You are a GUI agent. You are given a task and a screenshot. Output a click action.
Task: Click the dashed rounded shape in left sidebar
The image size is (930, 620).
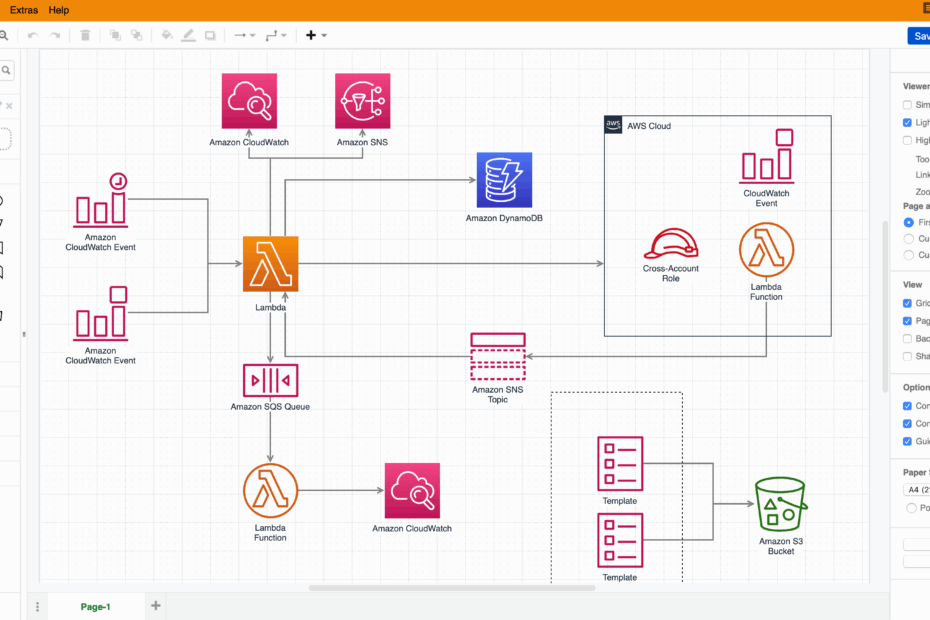click(x=5, y=139)
